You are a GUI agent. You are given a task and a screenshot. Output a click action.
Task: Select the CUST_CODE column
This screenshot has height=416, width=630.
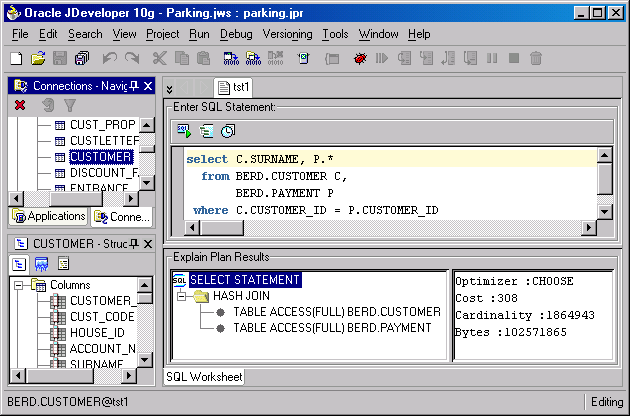coord(102,317)
